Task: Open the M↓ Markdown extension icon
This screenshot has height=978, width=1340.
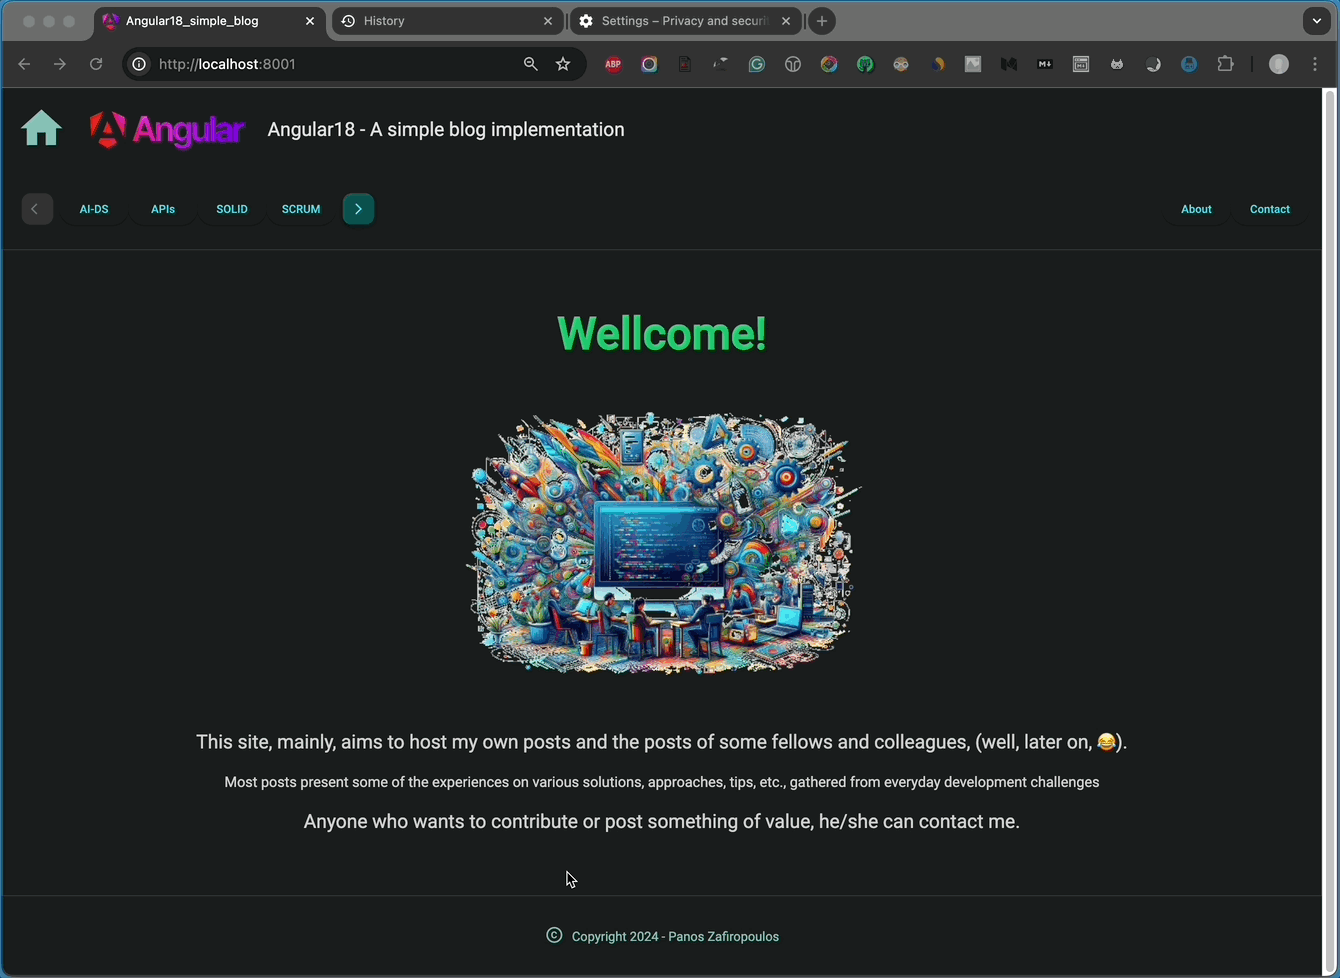Action: click(x=1045, y=64)
